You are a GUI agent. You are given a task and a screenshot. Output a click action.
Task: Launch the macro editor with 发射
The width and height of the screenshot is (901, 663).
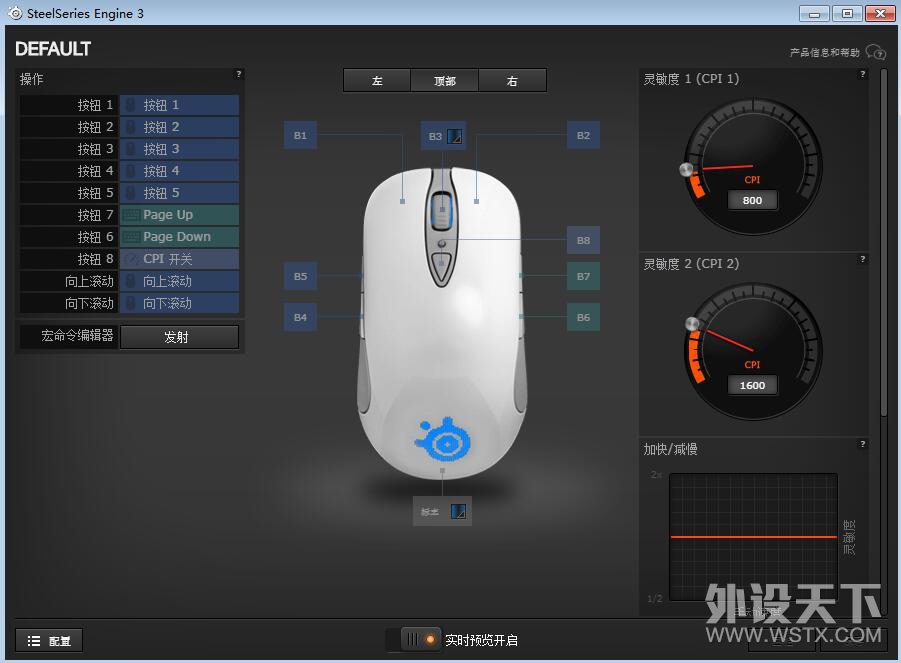tap(179, 337)
